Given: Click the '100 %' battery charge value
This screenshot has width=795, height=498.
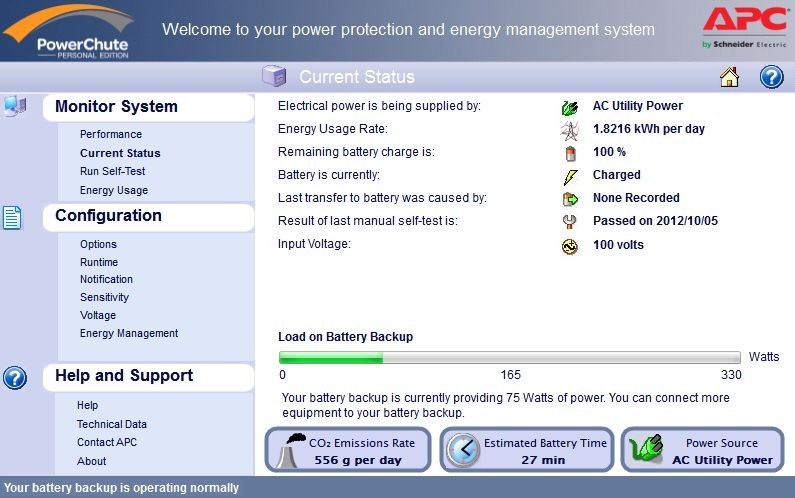Looking at the screenshot, I should (609, 152).
